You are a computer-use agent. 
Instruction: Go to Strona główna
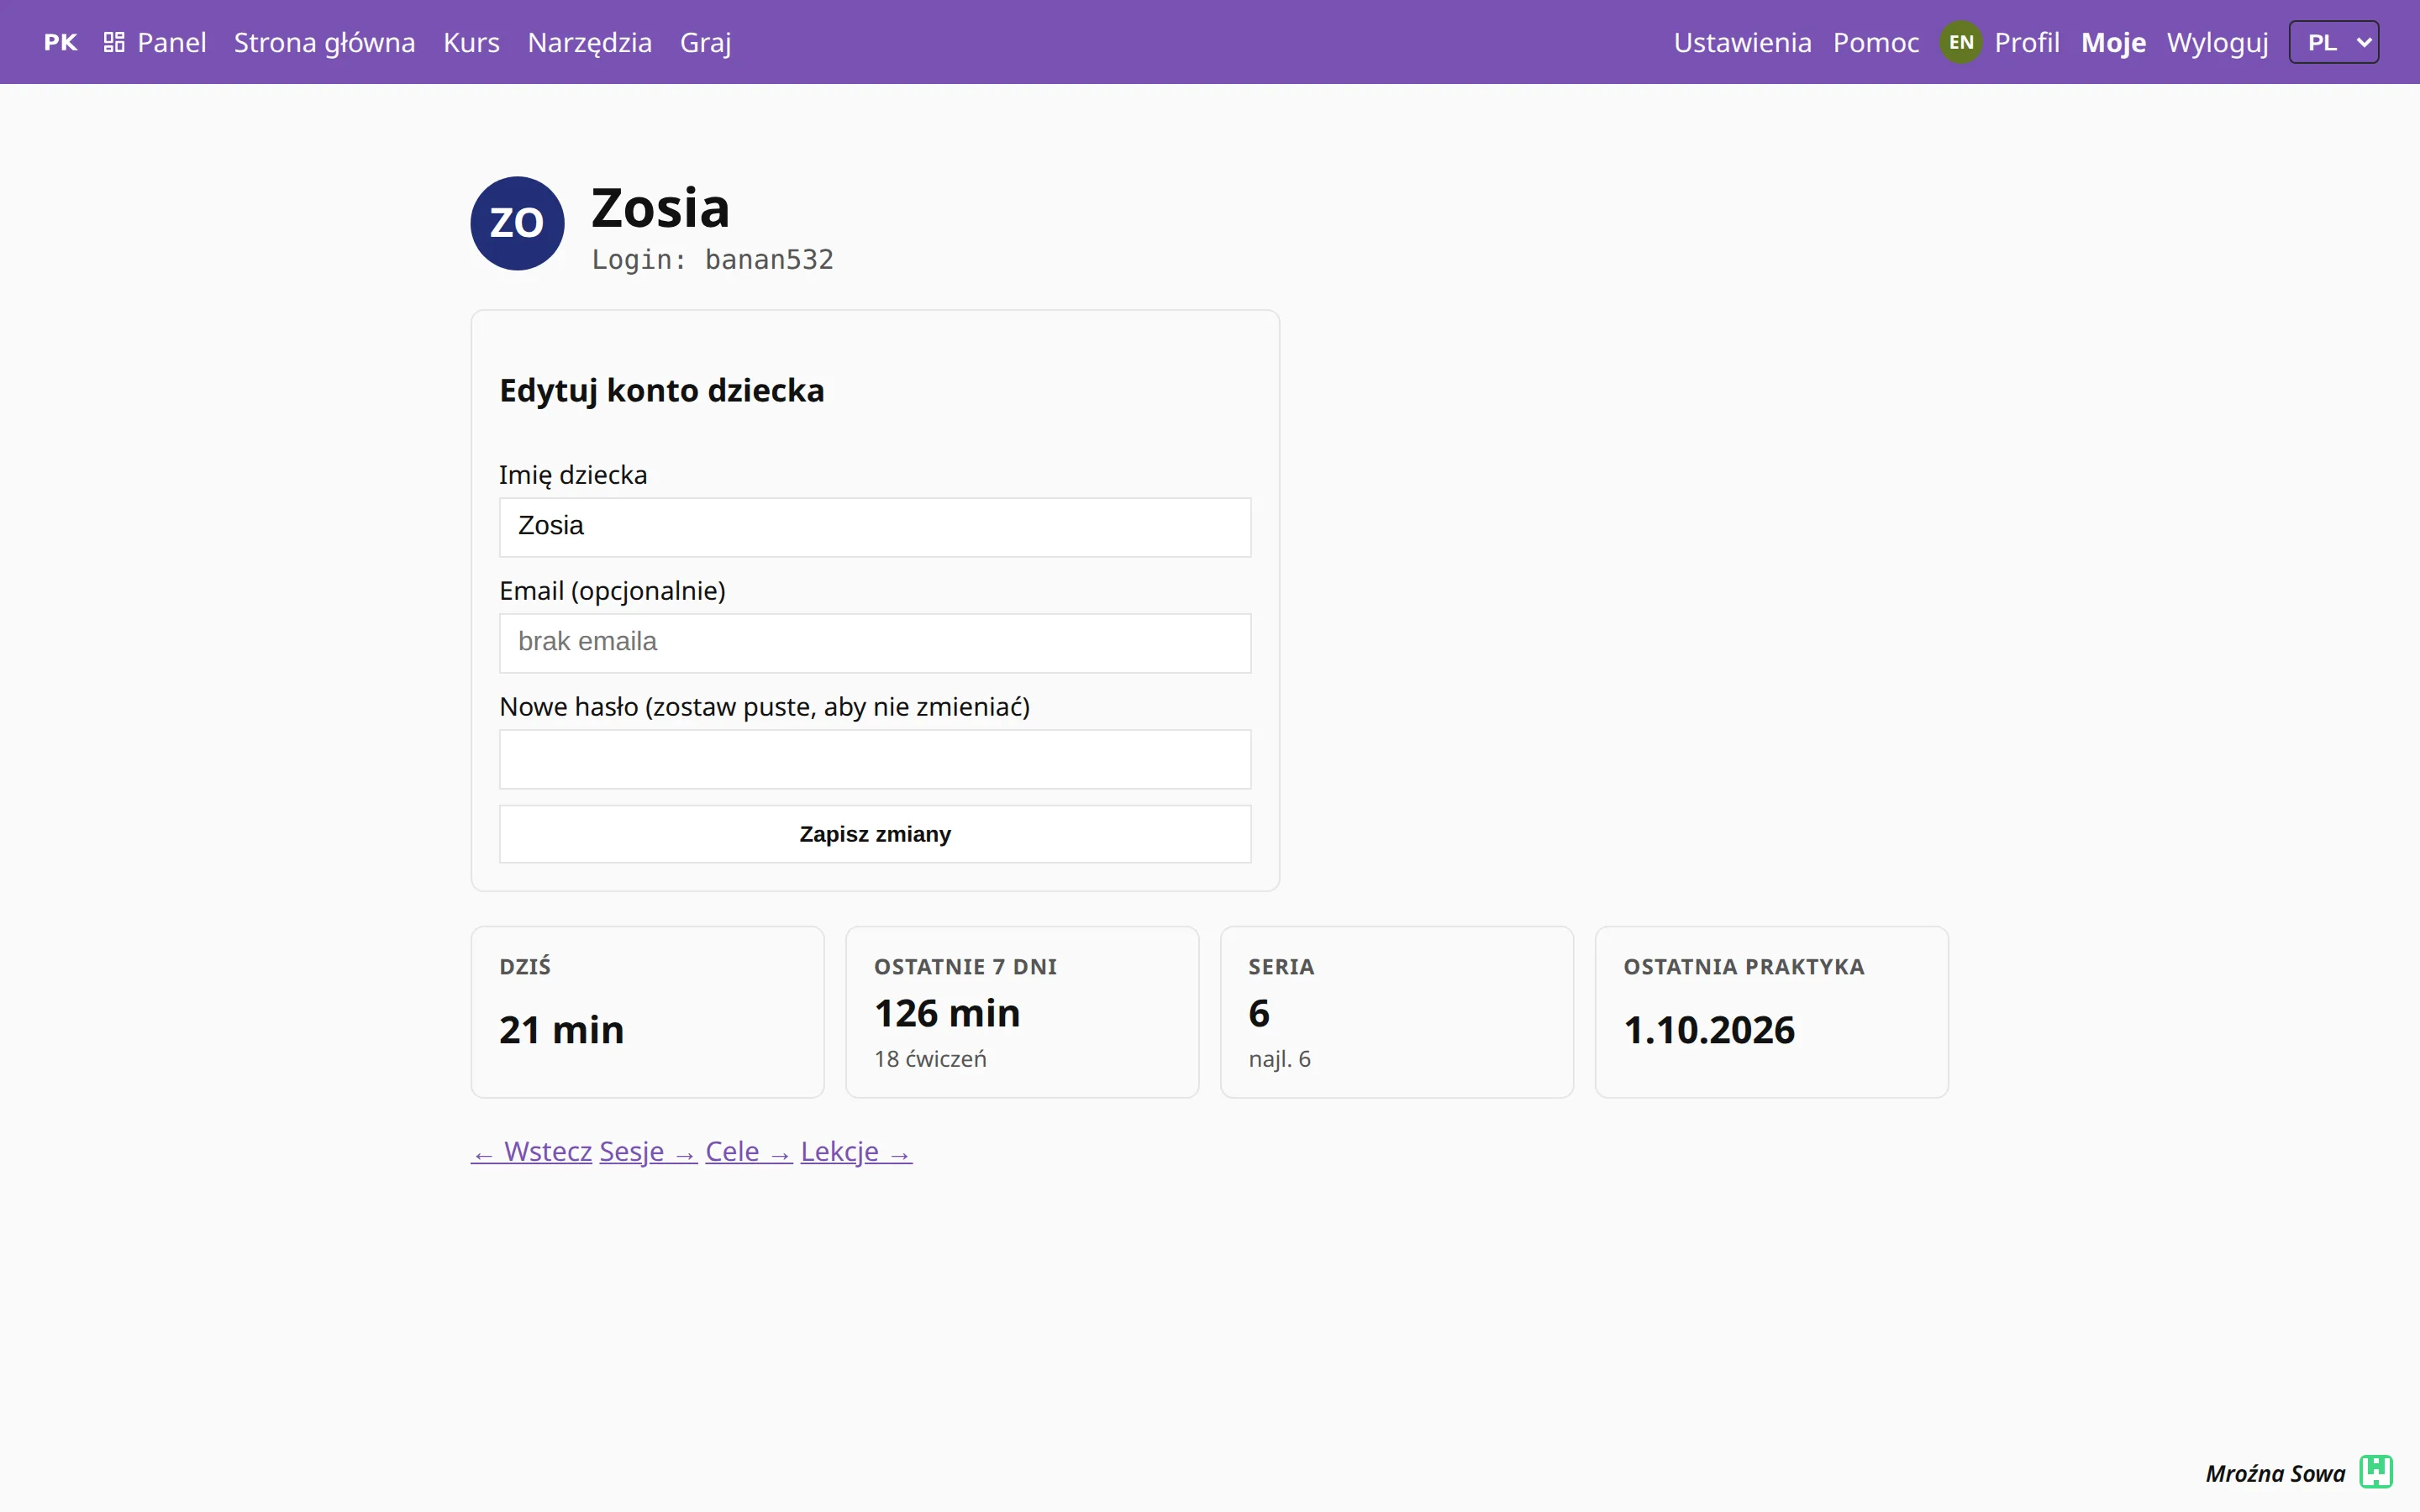[324, 42]
